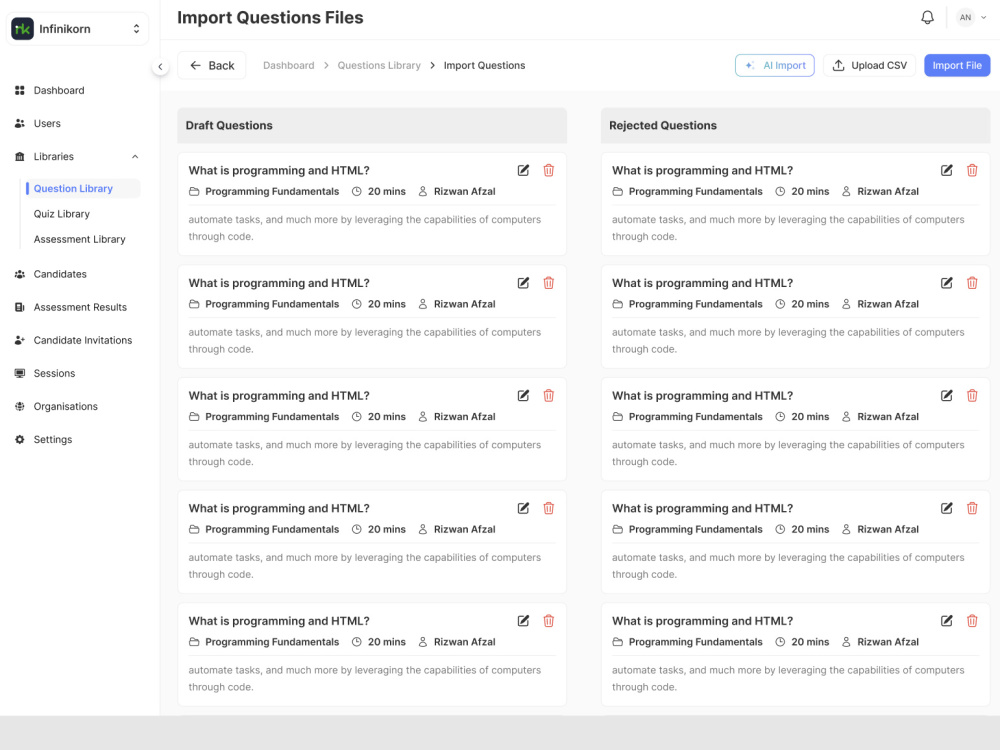The width and height of the screenshot is (1000, 750).
Task: Click the Upload CSV button
Action: [x=869, y=66]
